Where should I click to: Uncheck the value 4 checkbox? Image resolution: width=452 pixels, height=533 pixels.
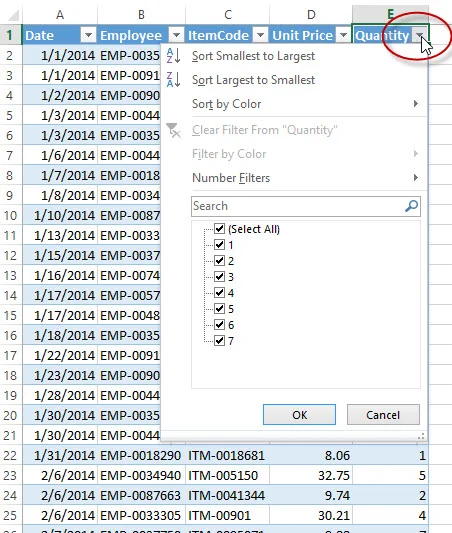tap(220, 293)
